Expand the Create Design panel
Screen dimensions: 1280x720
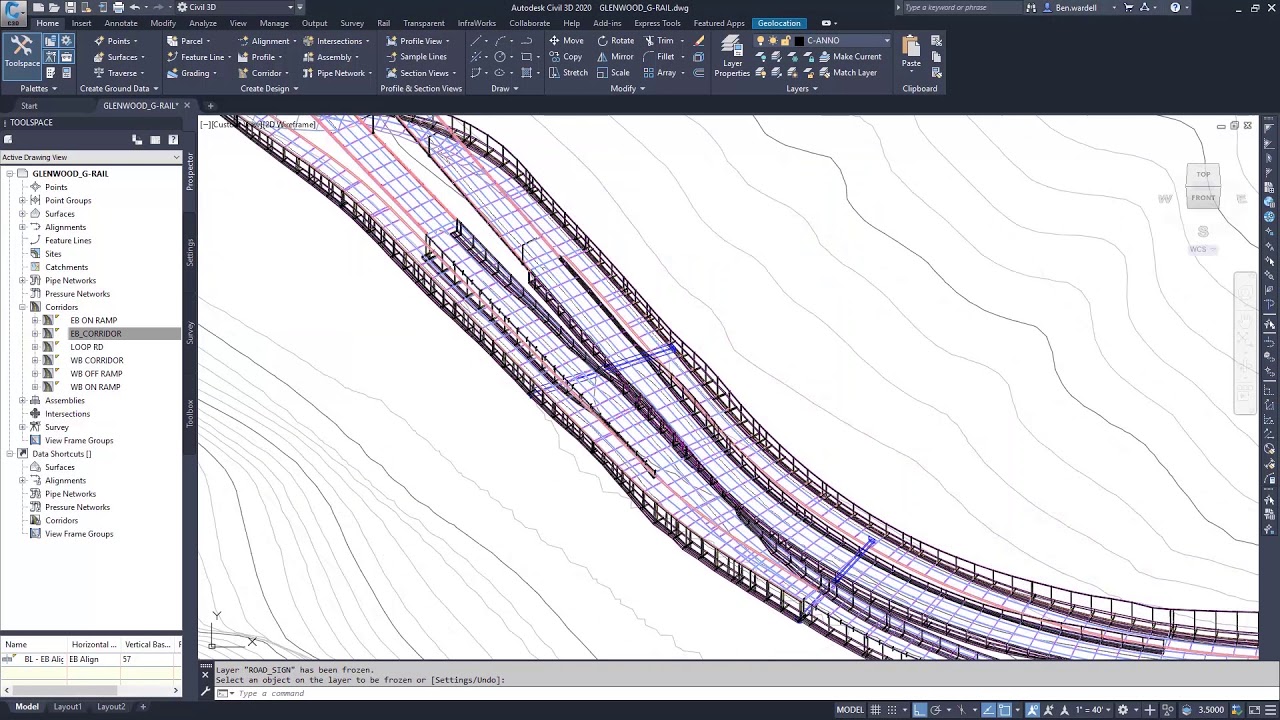(x=269, y=89)
